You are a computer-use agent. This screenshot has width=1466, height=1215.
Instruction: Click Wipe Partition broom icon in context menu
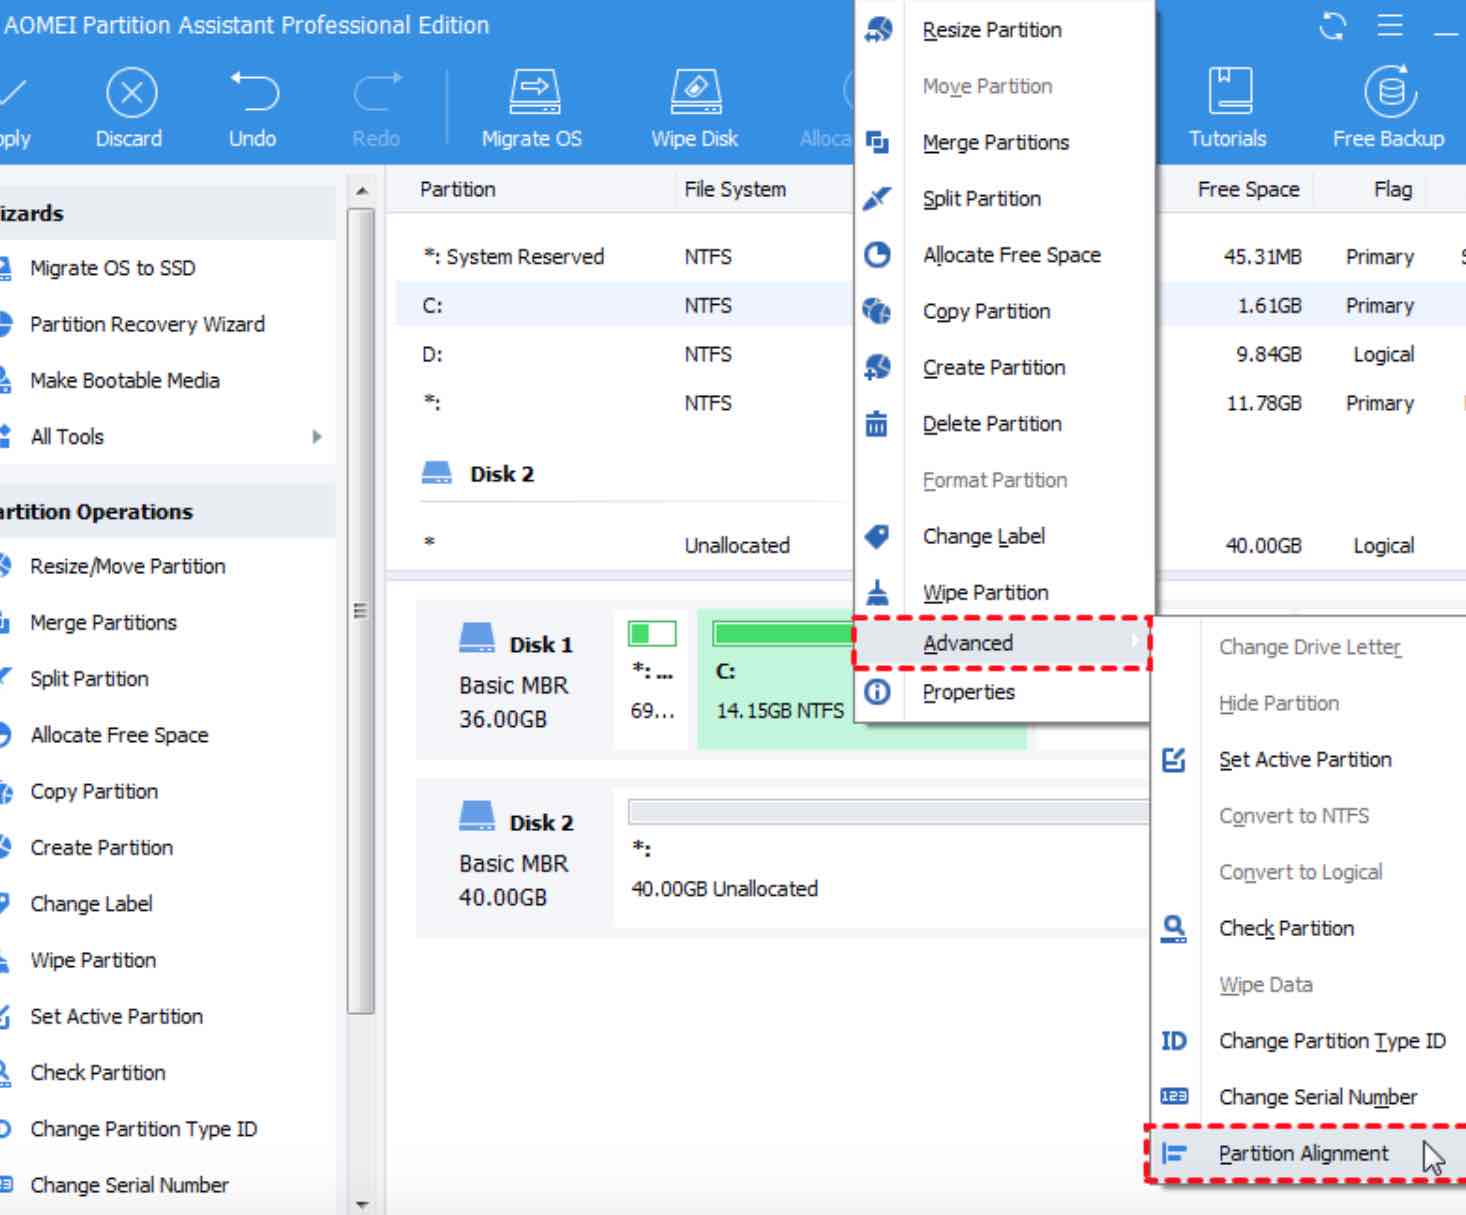tap(877, 592)
